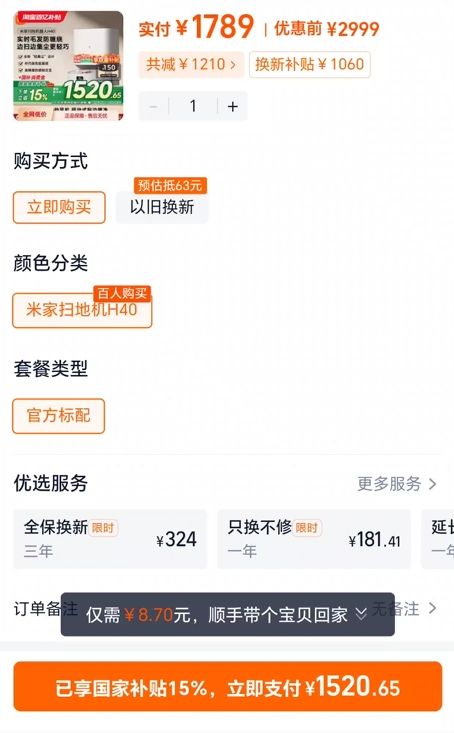Click the chevron next to 更多服务

click(432, 484)
